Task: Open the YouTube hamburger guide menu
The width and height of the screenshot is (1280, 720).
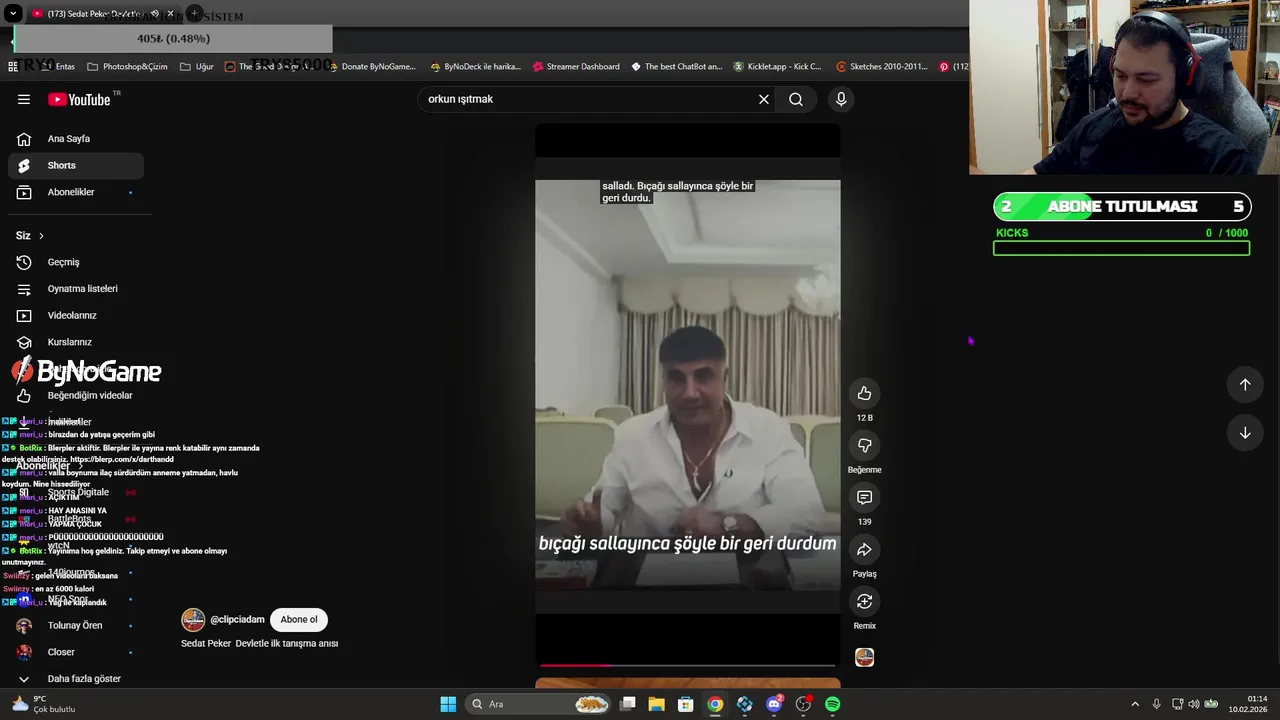Action: click(x=24, y=99)
